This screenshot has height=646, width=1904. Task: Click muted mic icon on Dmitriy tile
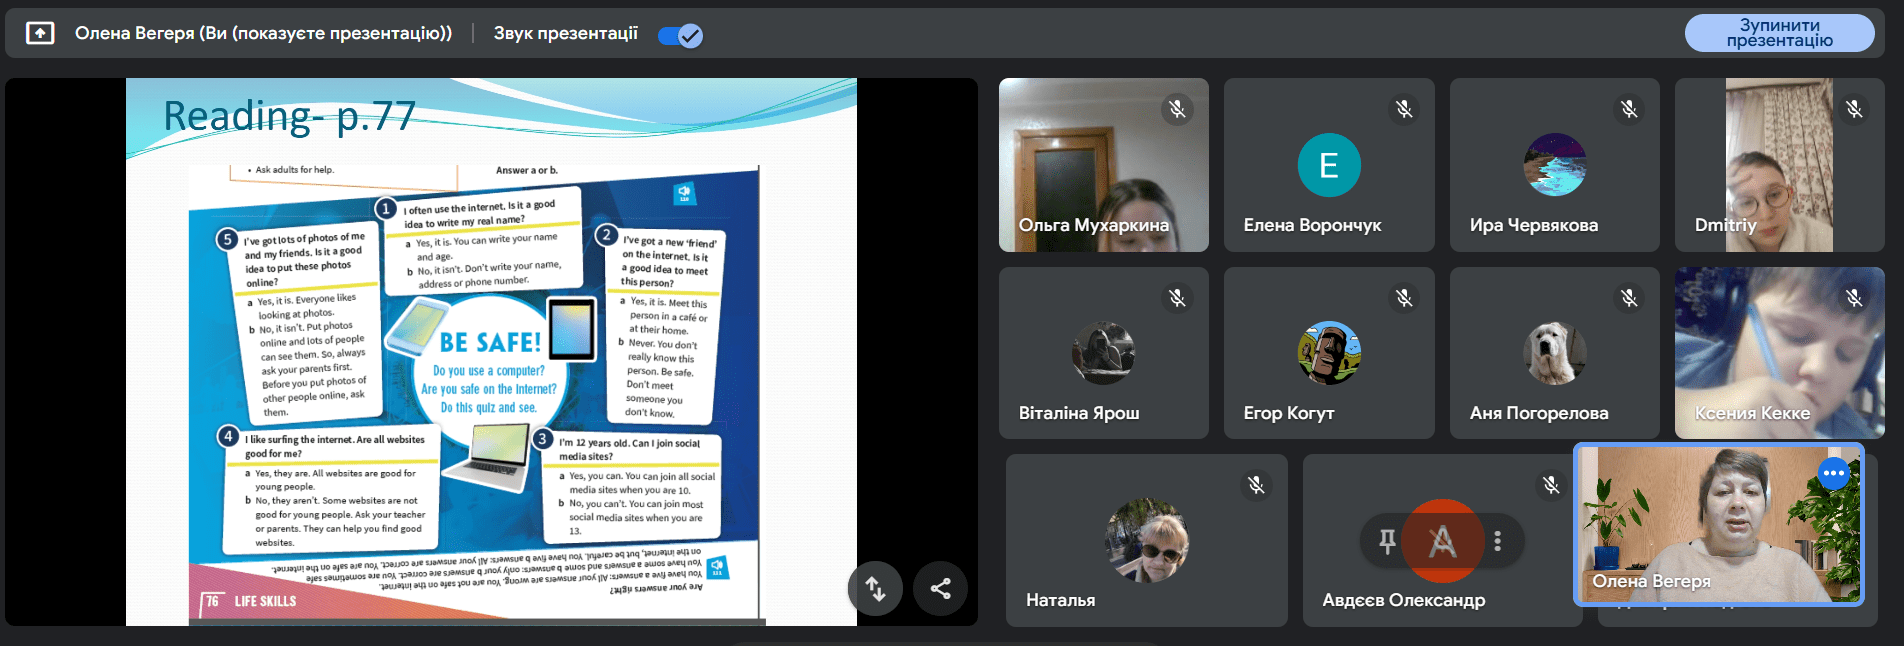1855,109
